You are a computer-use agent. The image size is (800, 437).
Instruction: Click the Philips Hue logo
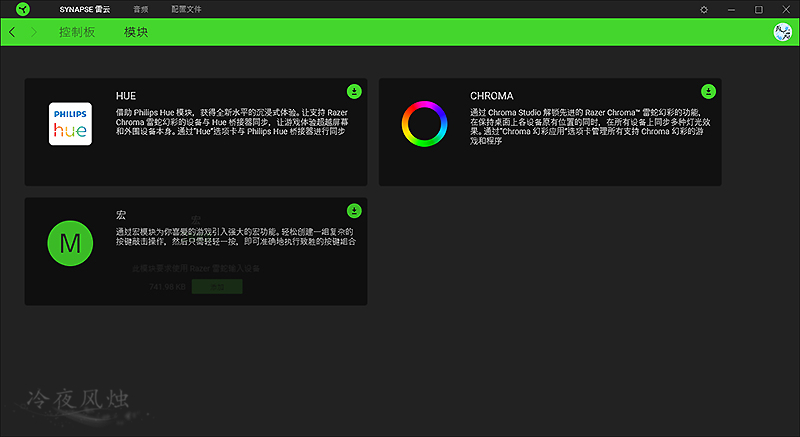(70, 124)
